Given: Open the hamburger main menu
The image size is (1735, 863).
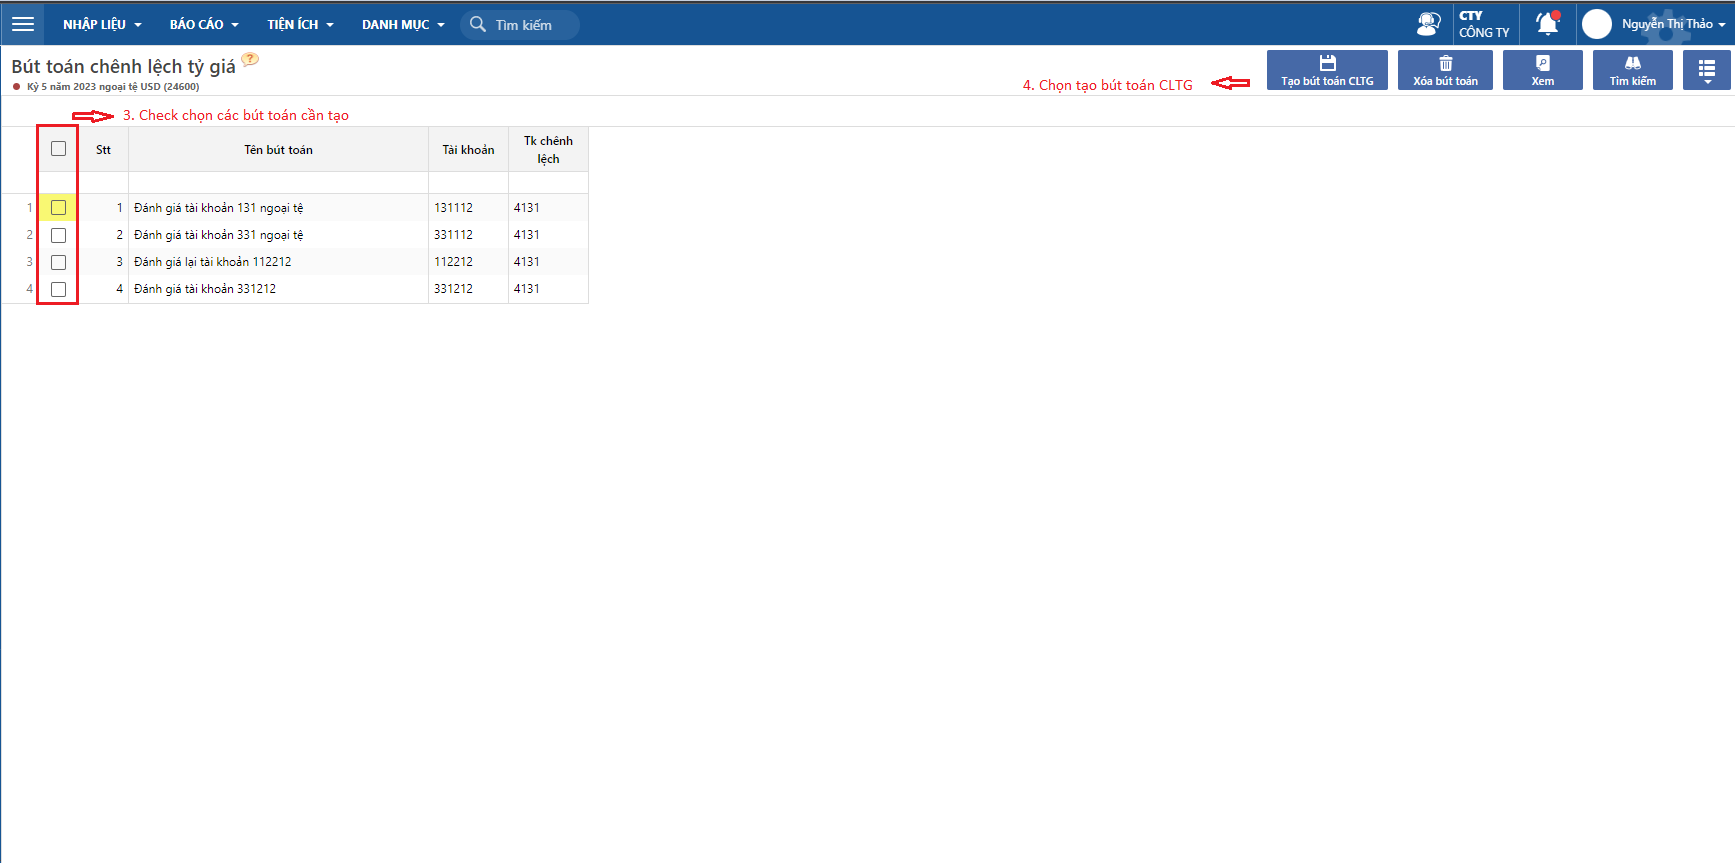Looking at the screenshot, I should click(x=22, y=24).
